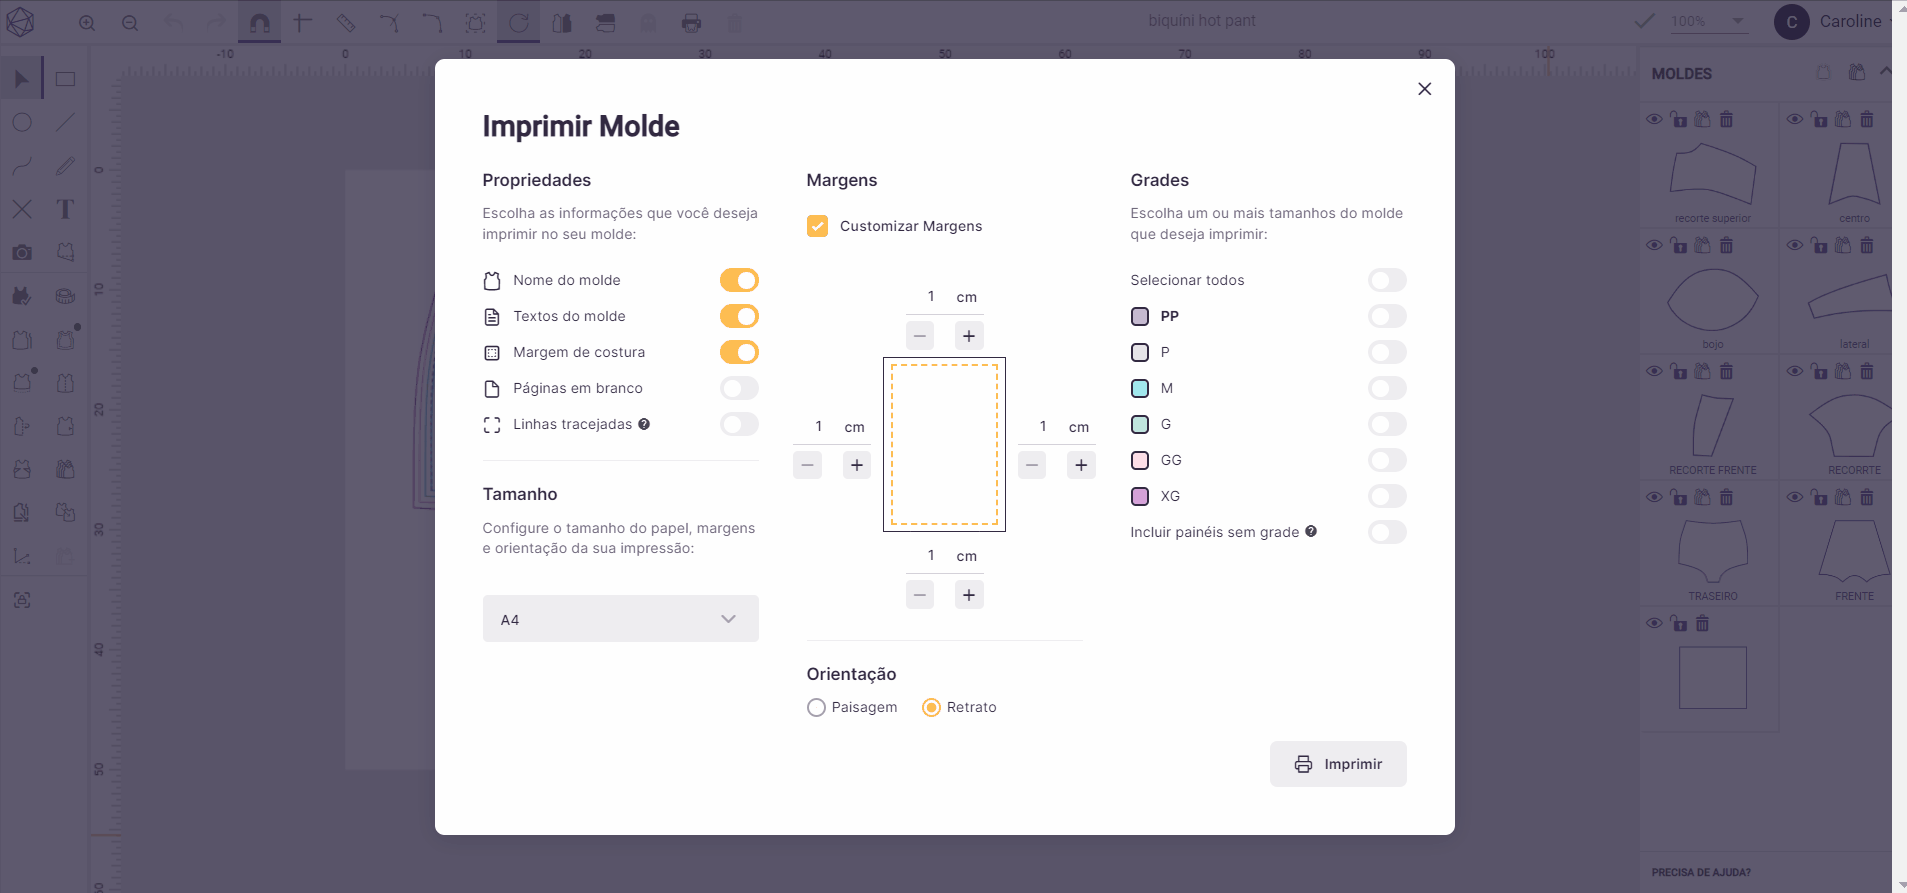Click the left margin value field
Image resolution: width=1907 pixels, height=893 pixels.
tap(818, 427)
